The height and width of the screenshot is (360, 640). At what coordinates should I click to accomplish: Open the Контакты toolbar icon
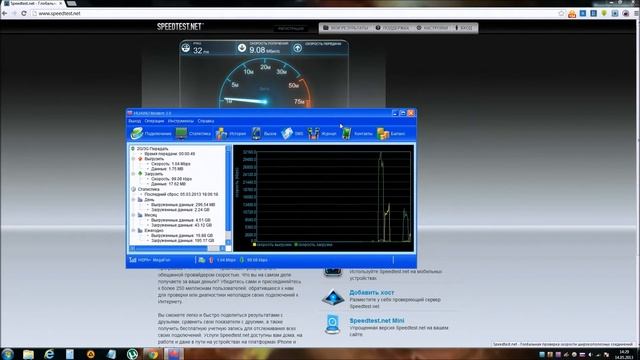click(346, 133)
